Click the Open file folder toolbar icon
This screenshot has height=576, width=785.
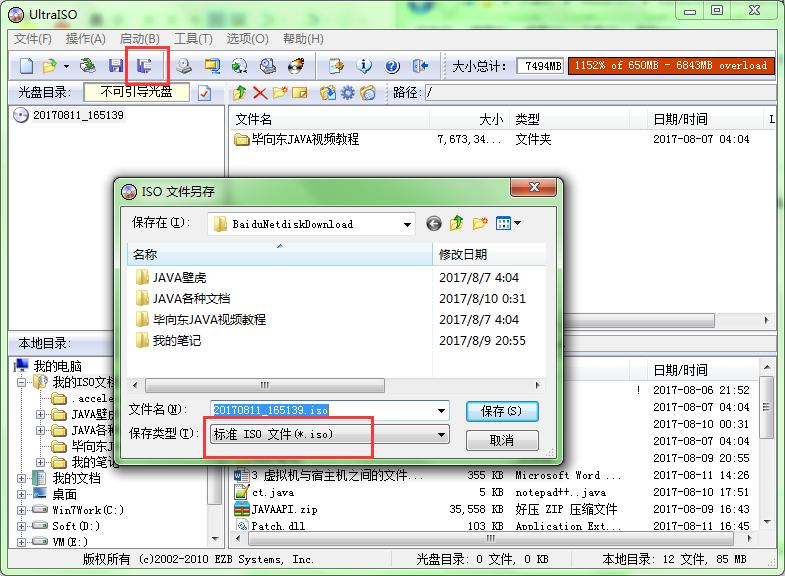[x=49, y=66]
